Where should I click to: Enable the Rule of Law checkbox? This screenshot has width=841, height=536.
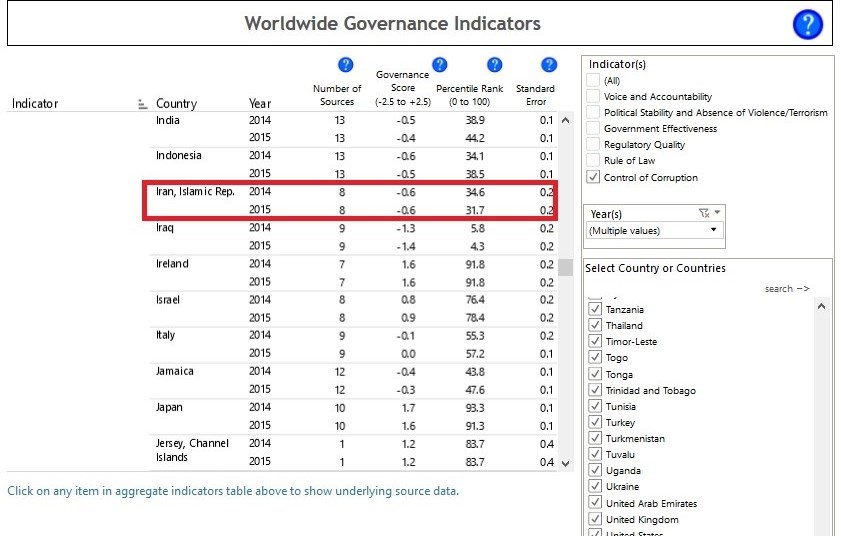tap(594, 161)
